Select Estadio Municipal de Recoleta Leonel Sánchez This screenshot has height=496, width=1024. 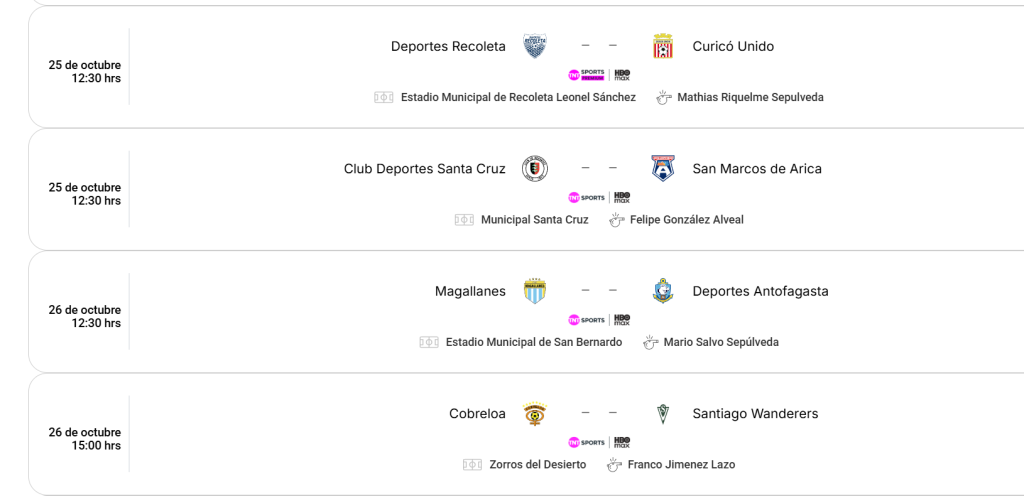517,97
